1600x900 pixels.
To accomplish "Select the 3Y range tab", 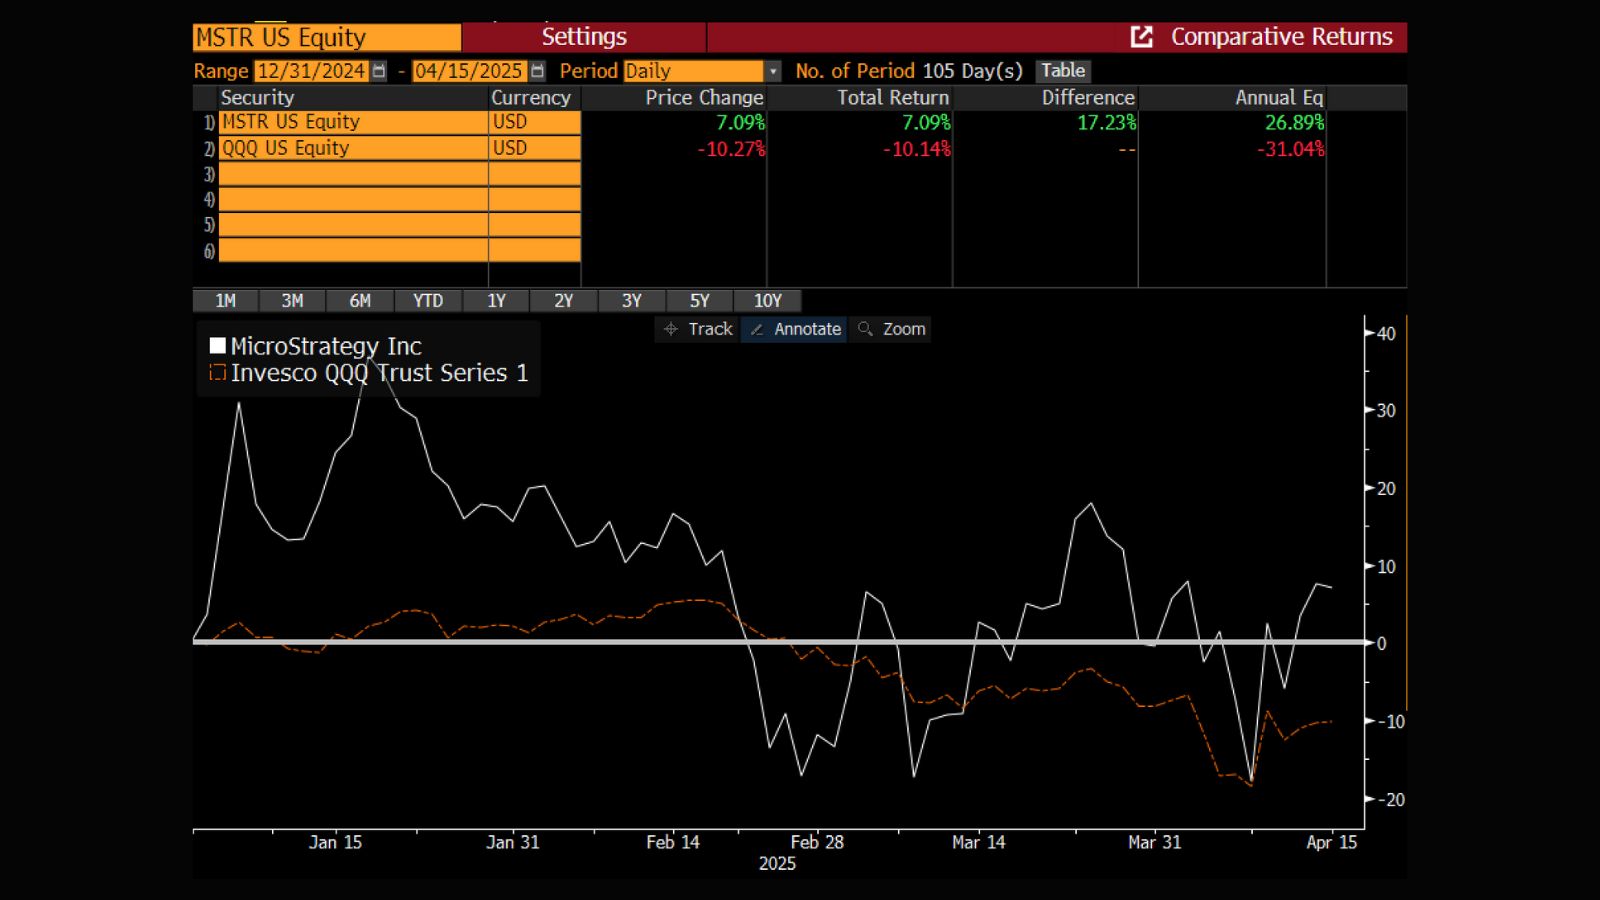I will point(632,301).
